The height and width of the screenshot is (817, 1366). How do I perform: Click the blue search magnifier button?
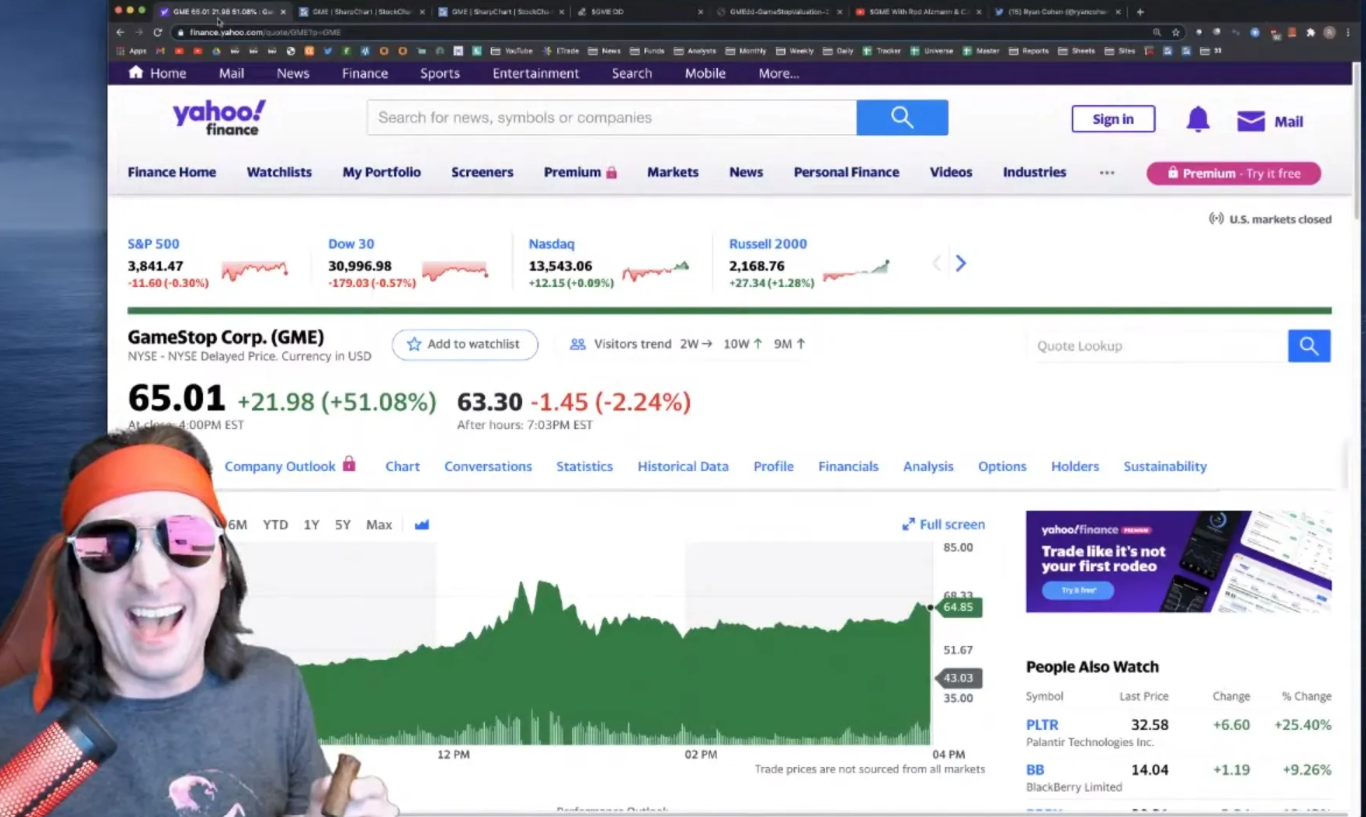(x=901, y=118)
